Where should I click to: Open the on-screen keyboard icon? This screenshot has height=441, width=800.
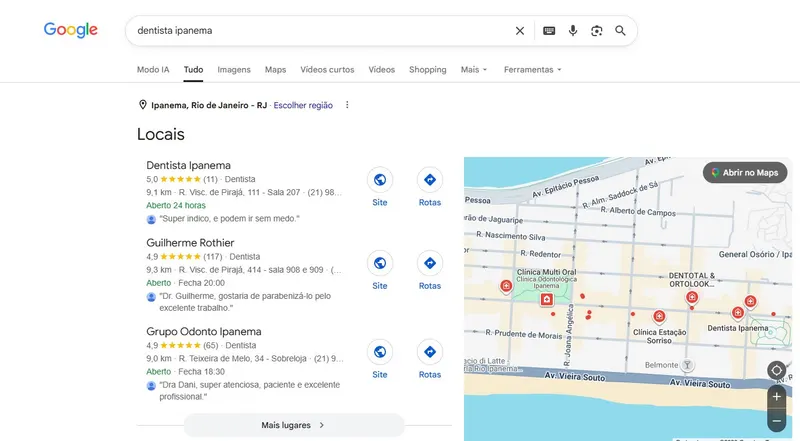pyautogui.click(x=549, y=31)
